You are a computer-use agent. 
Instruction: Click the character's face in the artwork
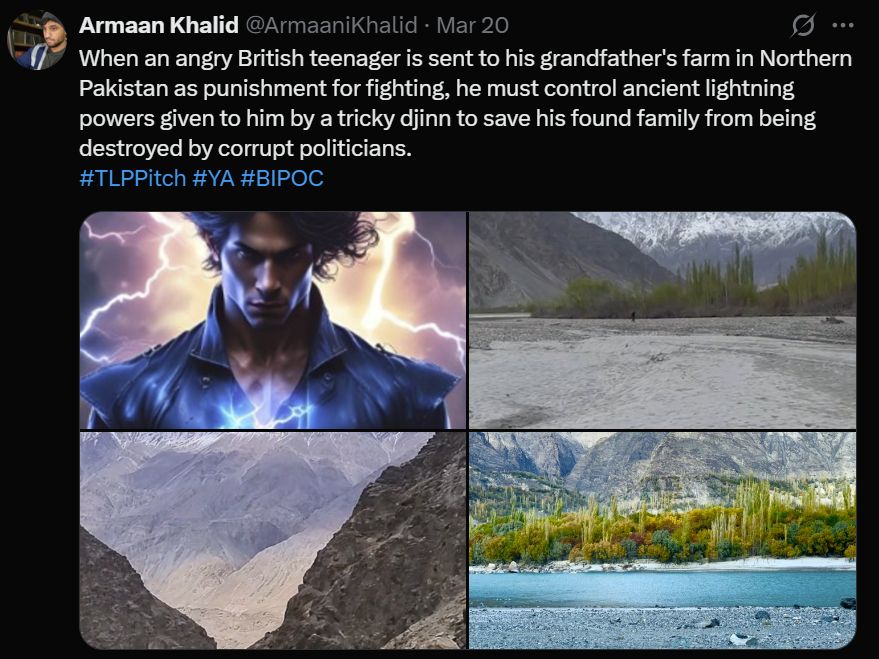(268, 276)
